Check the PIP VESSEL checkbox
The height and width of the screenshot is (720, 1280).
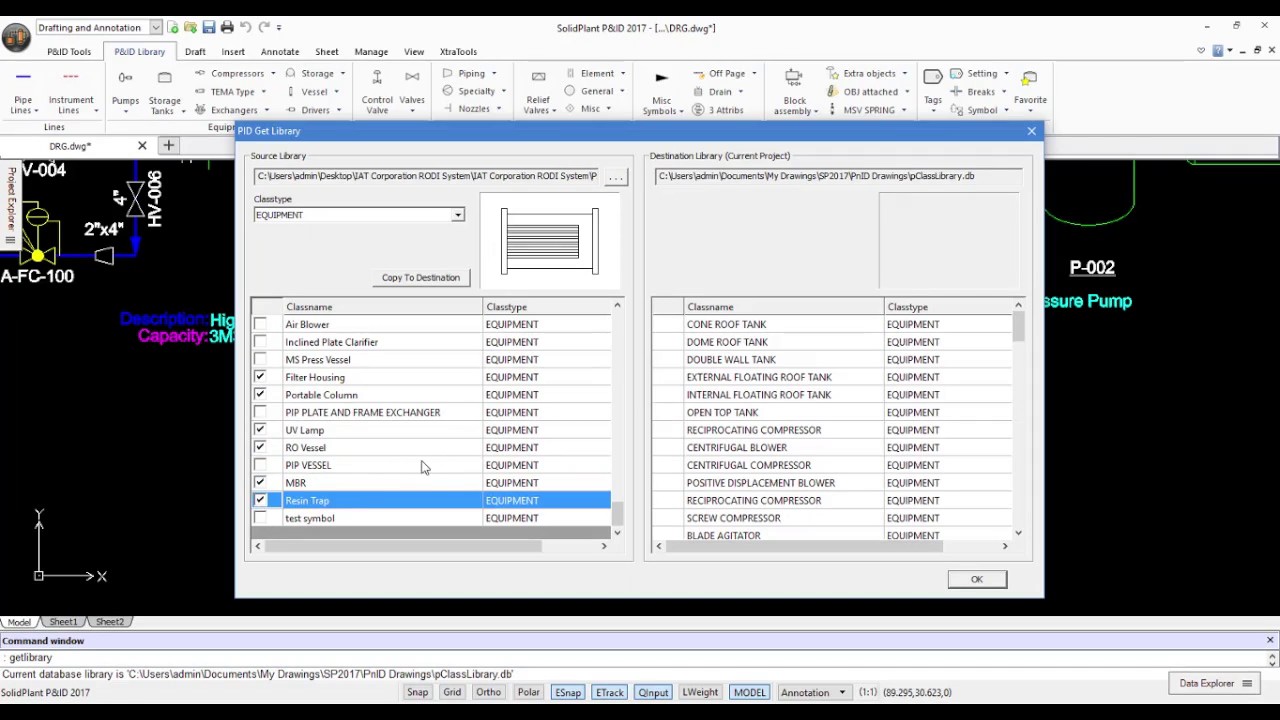(x=260, y=465)
